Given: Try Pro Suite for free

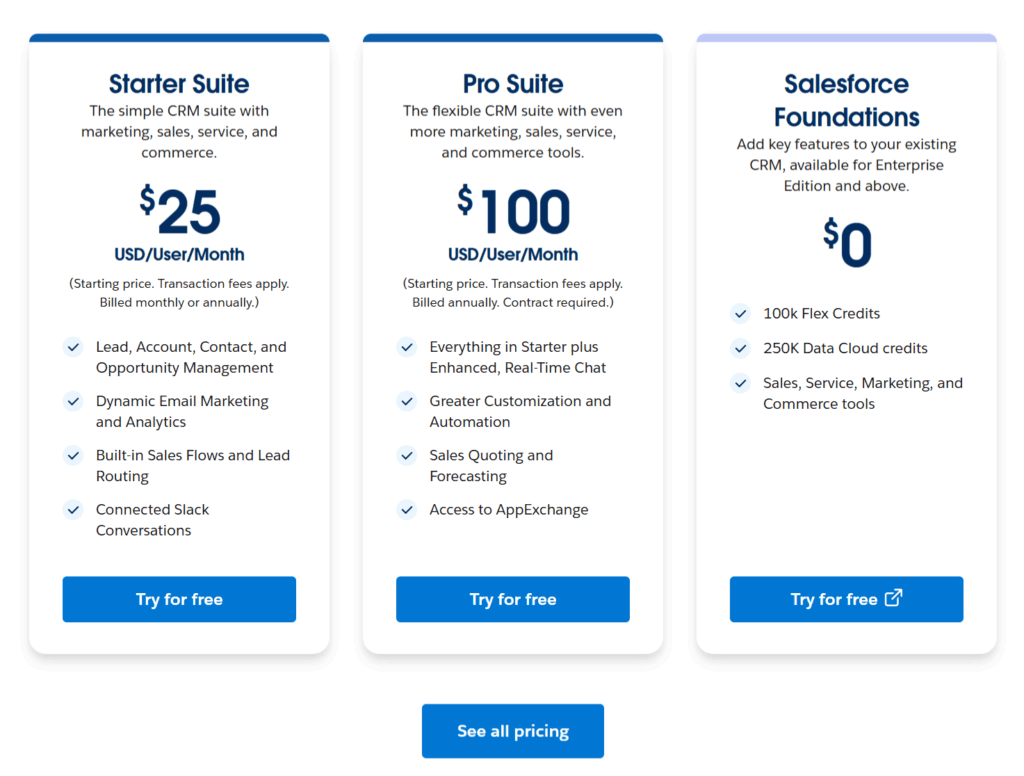Looking at the screenshot, I should coord(513,599).
